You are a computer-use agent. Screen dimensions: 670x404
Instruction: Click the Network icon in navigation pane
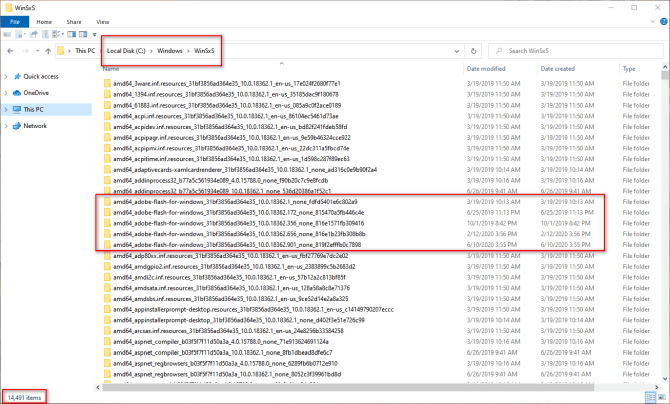click(16, 126)
